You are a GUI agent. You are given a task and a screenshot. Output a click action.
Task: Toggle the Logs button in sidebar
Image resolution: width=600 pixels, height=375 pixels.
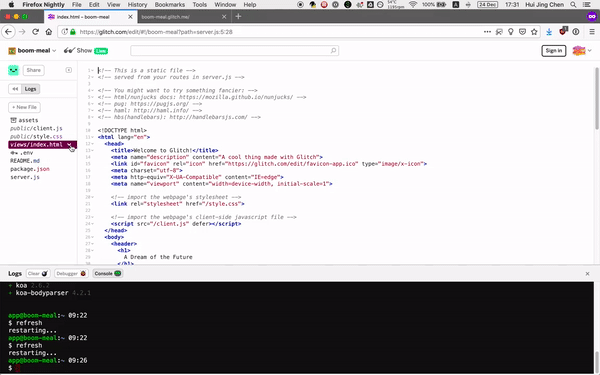click(30, 89)
